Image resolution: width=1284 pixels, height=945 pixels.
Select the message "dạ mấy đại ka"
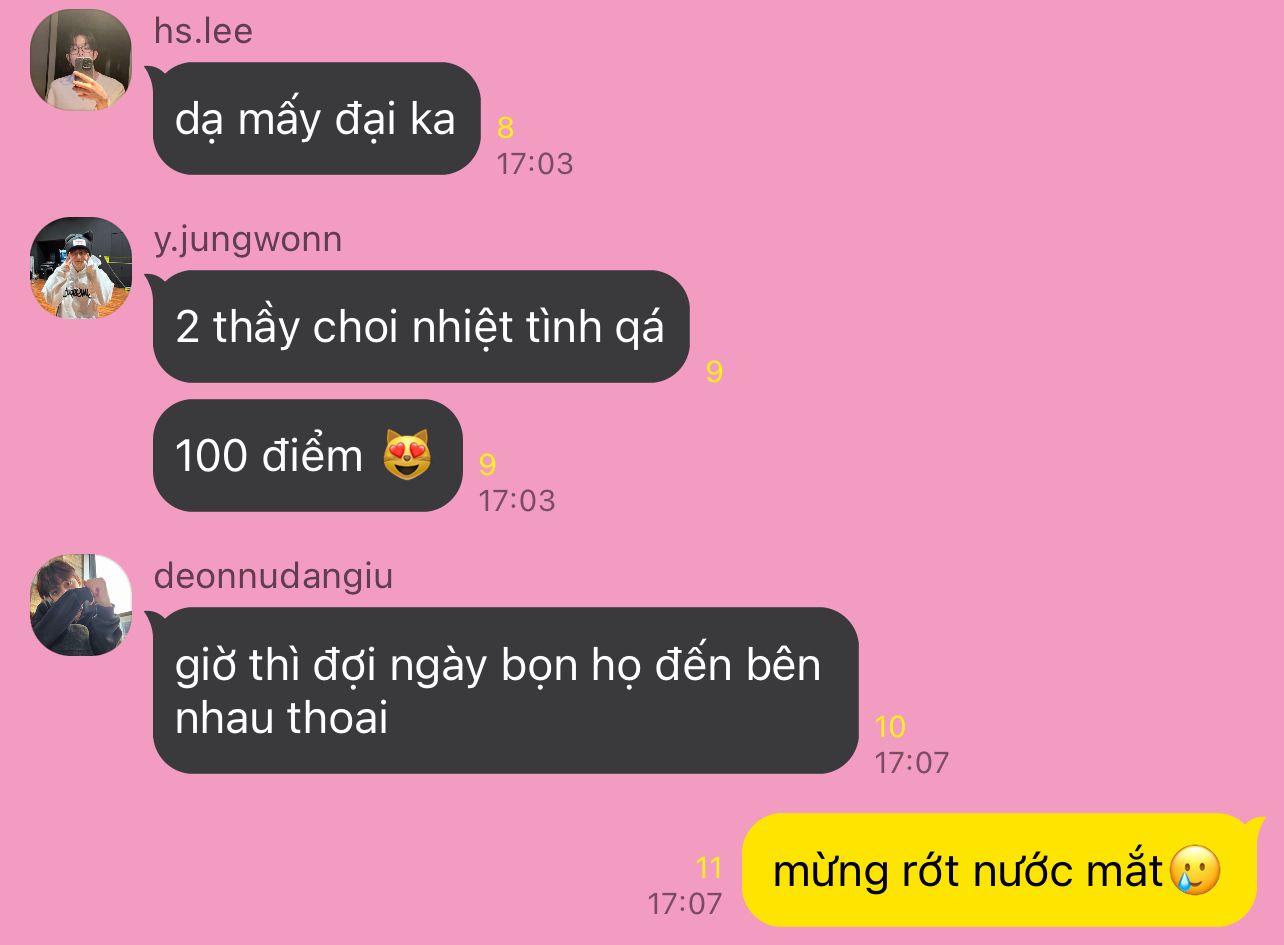click(316, 118)
